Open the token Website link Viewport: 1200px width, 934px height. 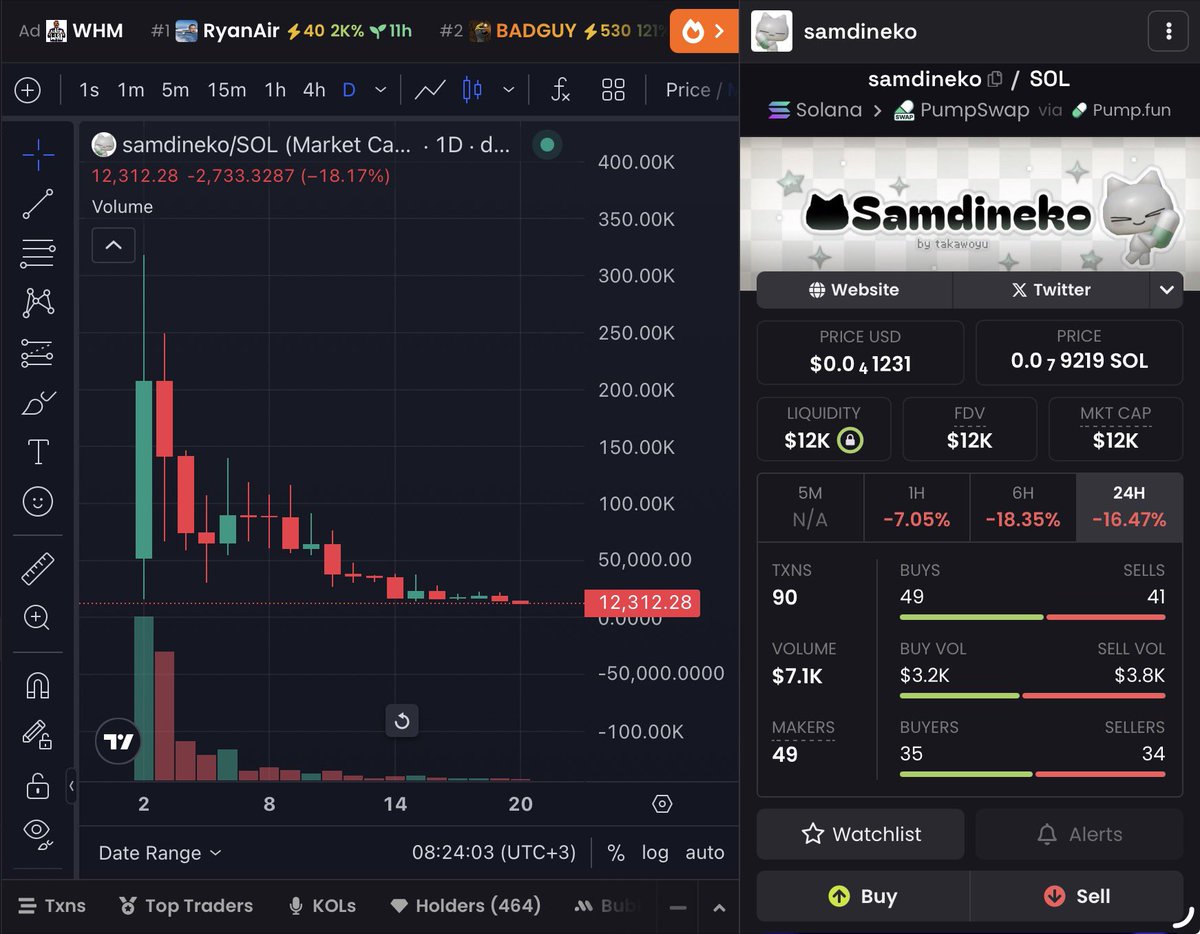(854, 290)
